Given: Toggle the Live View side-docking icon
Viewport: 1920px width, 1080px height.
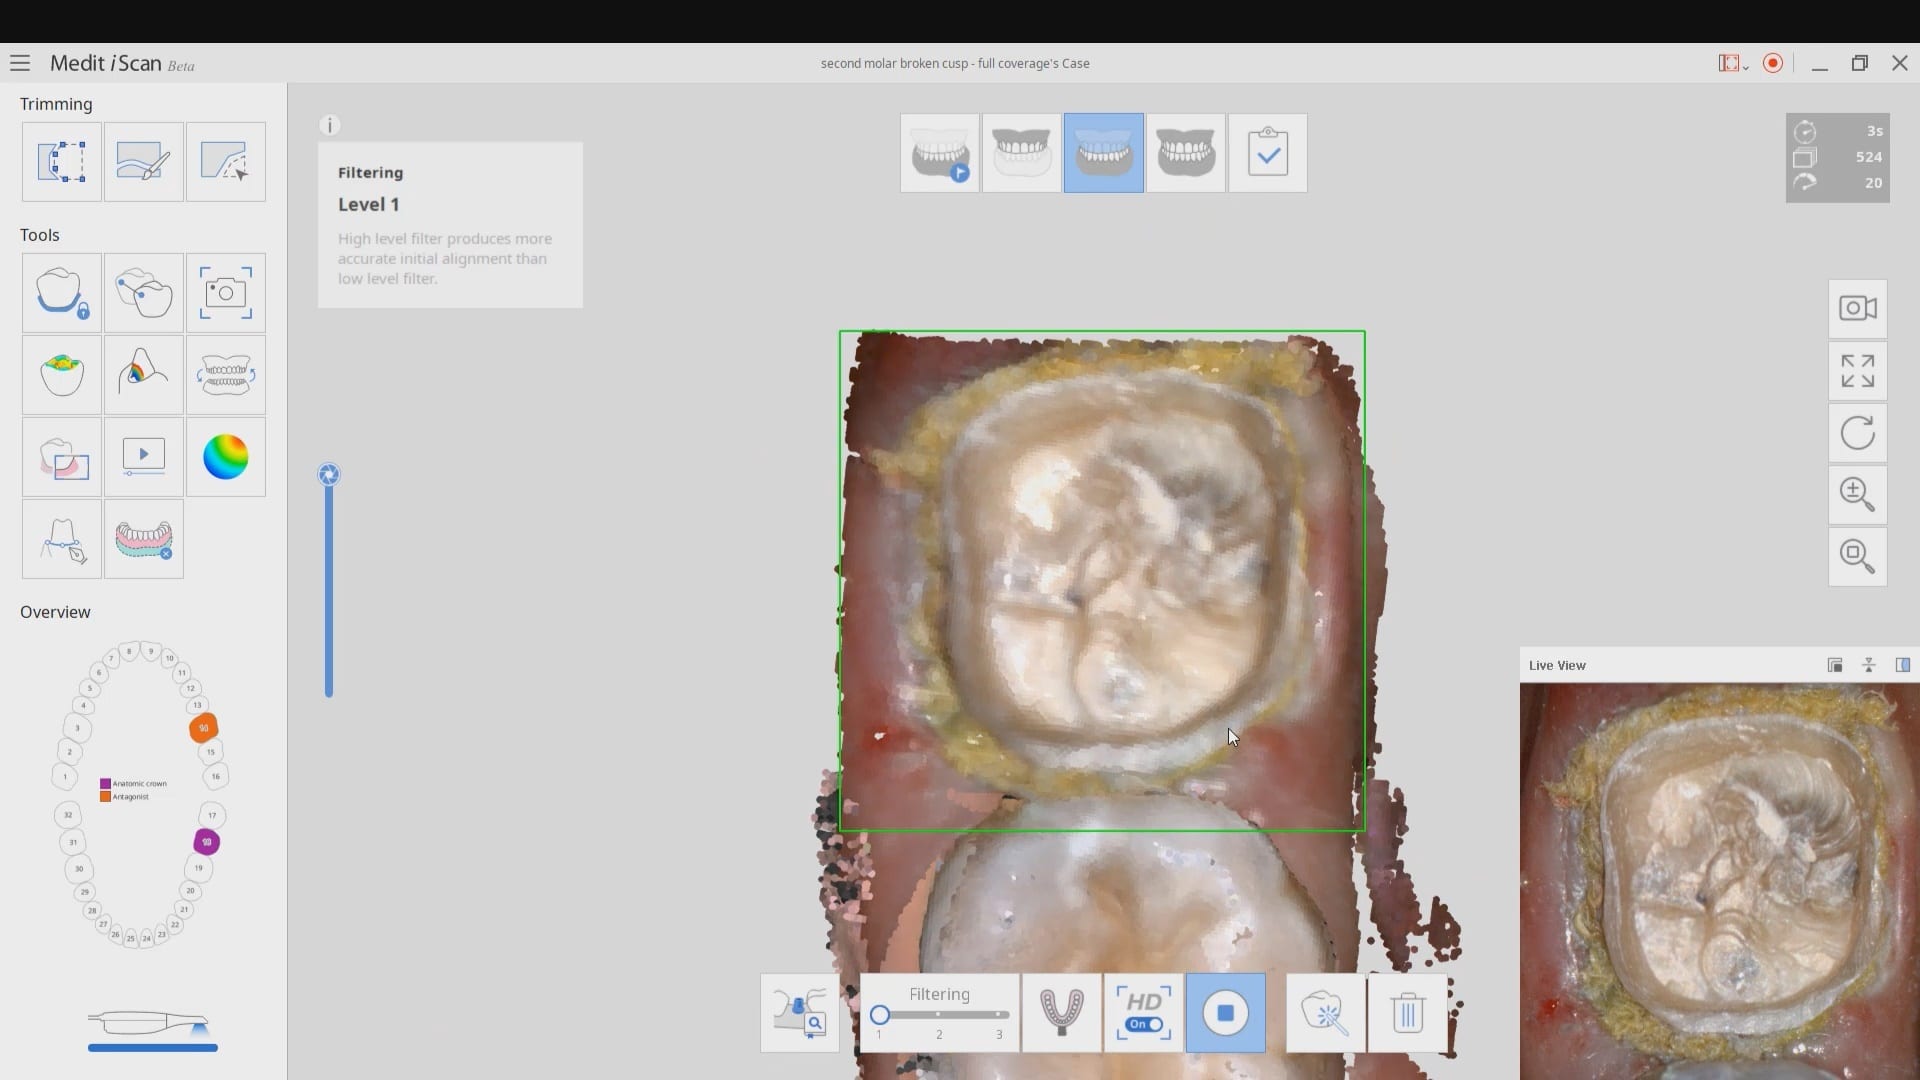Looking at the screenshot, I should pos(1902,665).
